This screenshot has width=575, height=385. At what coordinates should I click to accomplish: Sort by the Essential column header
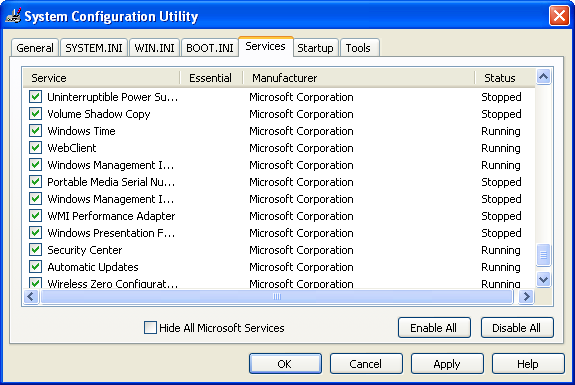(x=211, y=78)
